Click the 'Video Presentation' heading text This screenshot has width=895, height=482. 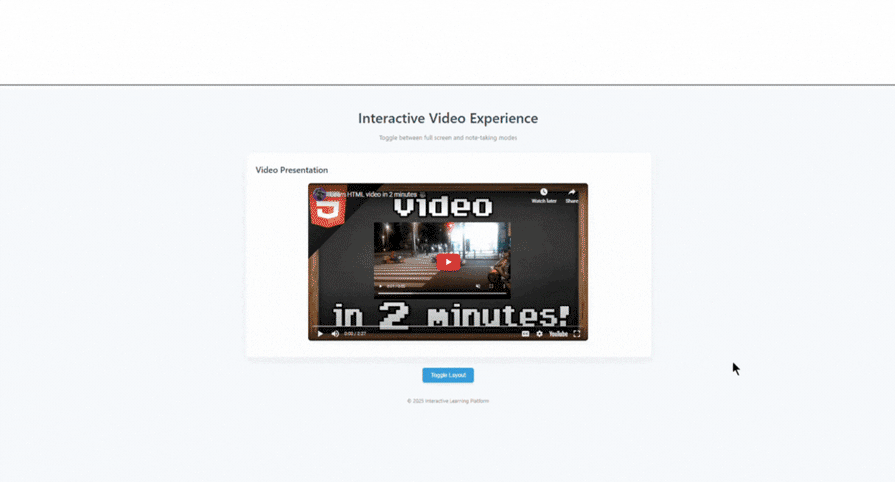coord(292,170)
